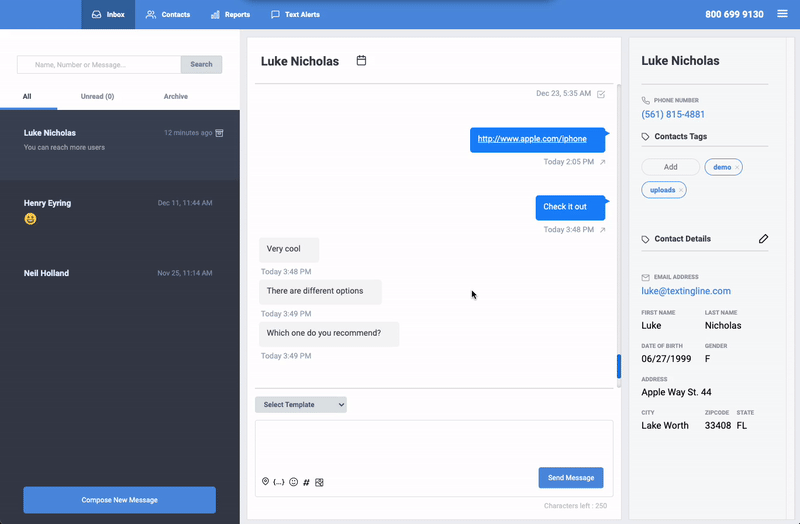Click the archive icon on Luke Nicholas conversation

(219, 133)
